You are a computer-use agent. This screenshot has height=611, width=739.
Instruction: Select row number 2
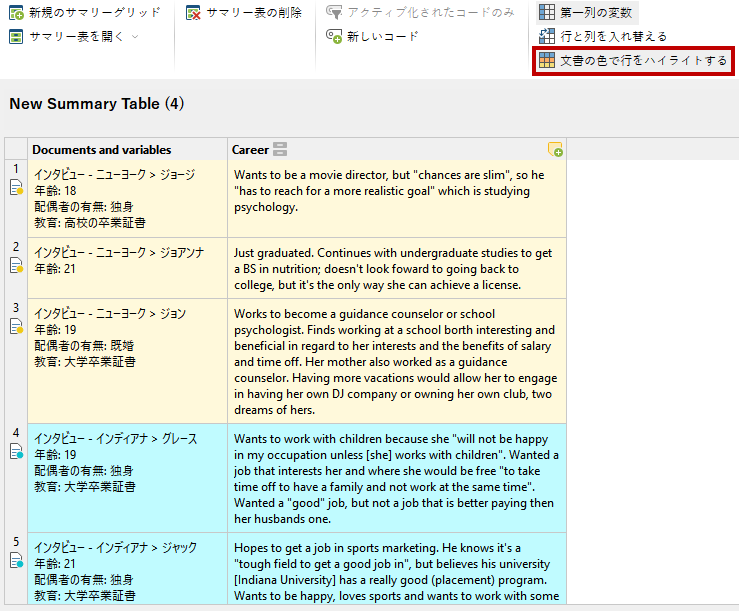(x=16, y=246)
